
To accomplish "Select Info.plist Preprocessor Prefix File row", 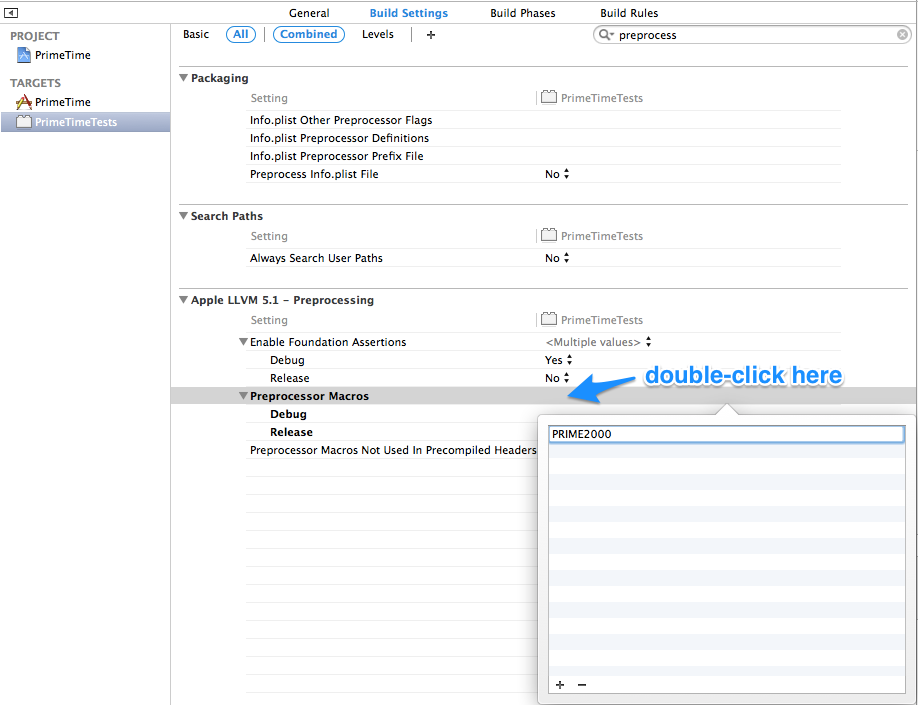I will [543, 156].
